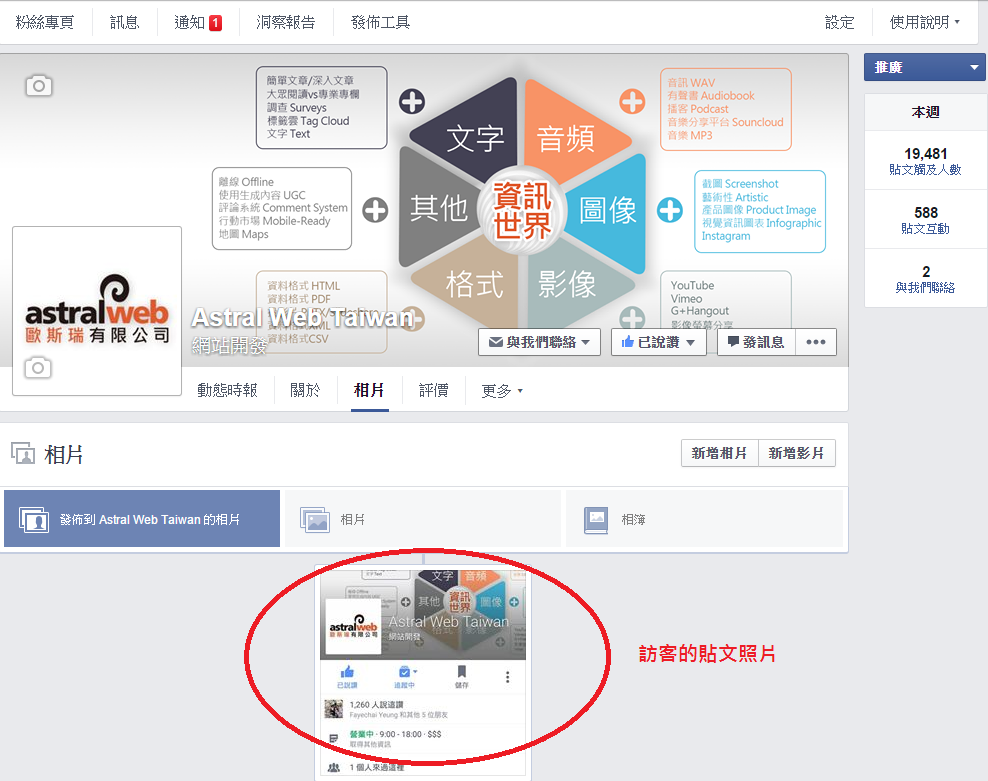
Task: Click 本週 heading in sidebar
Action: coord(925,112)
